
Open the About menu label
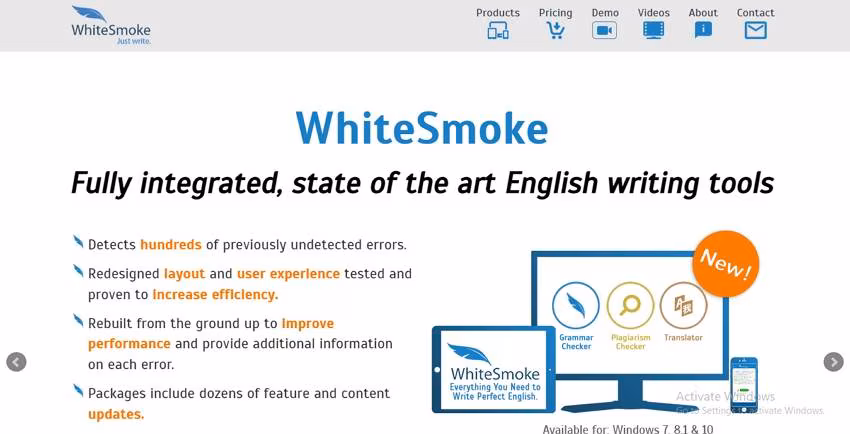(x=703, y=12)
